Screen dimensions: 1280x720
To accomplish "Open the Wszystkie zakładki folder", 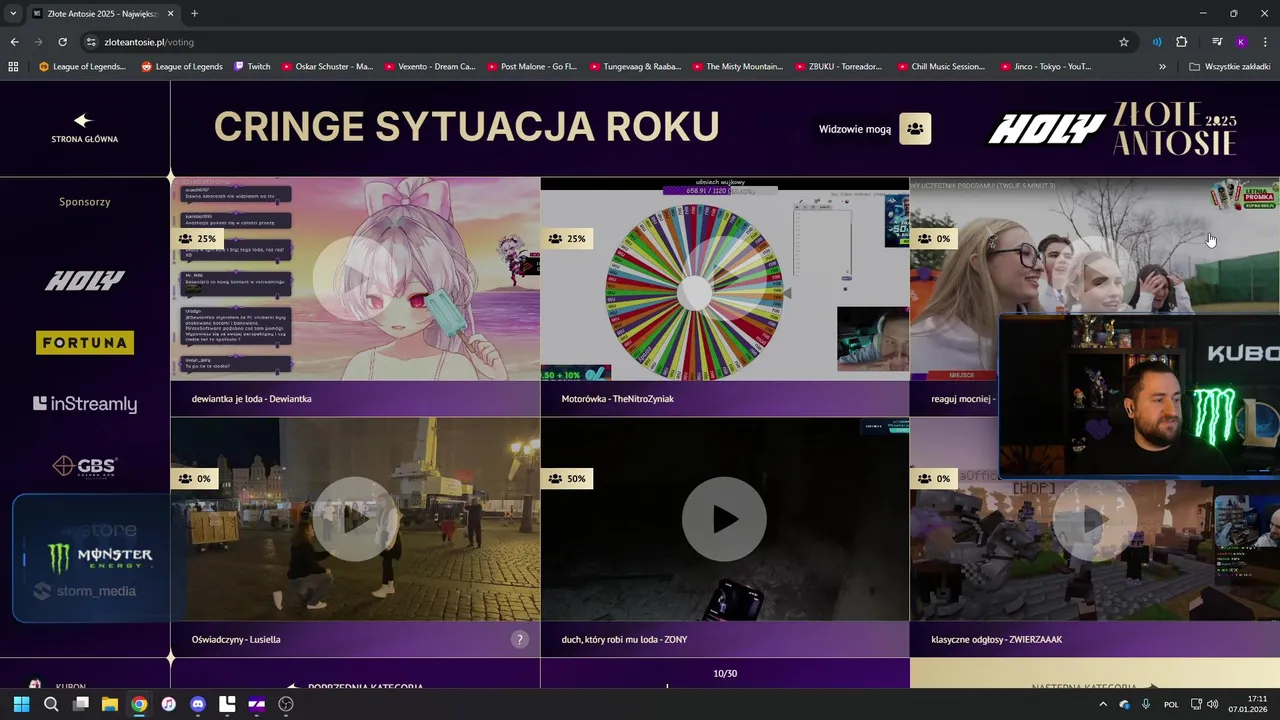I will (1229, 67).
